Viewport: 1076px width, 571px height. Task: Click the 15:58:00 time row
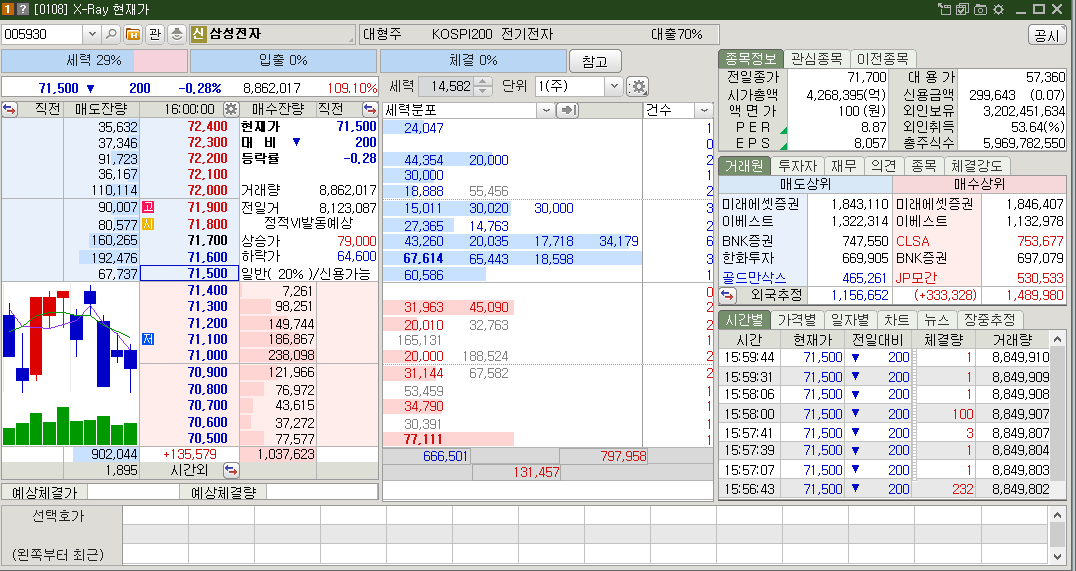[x=885, y=414]
